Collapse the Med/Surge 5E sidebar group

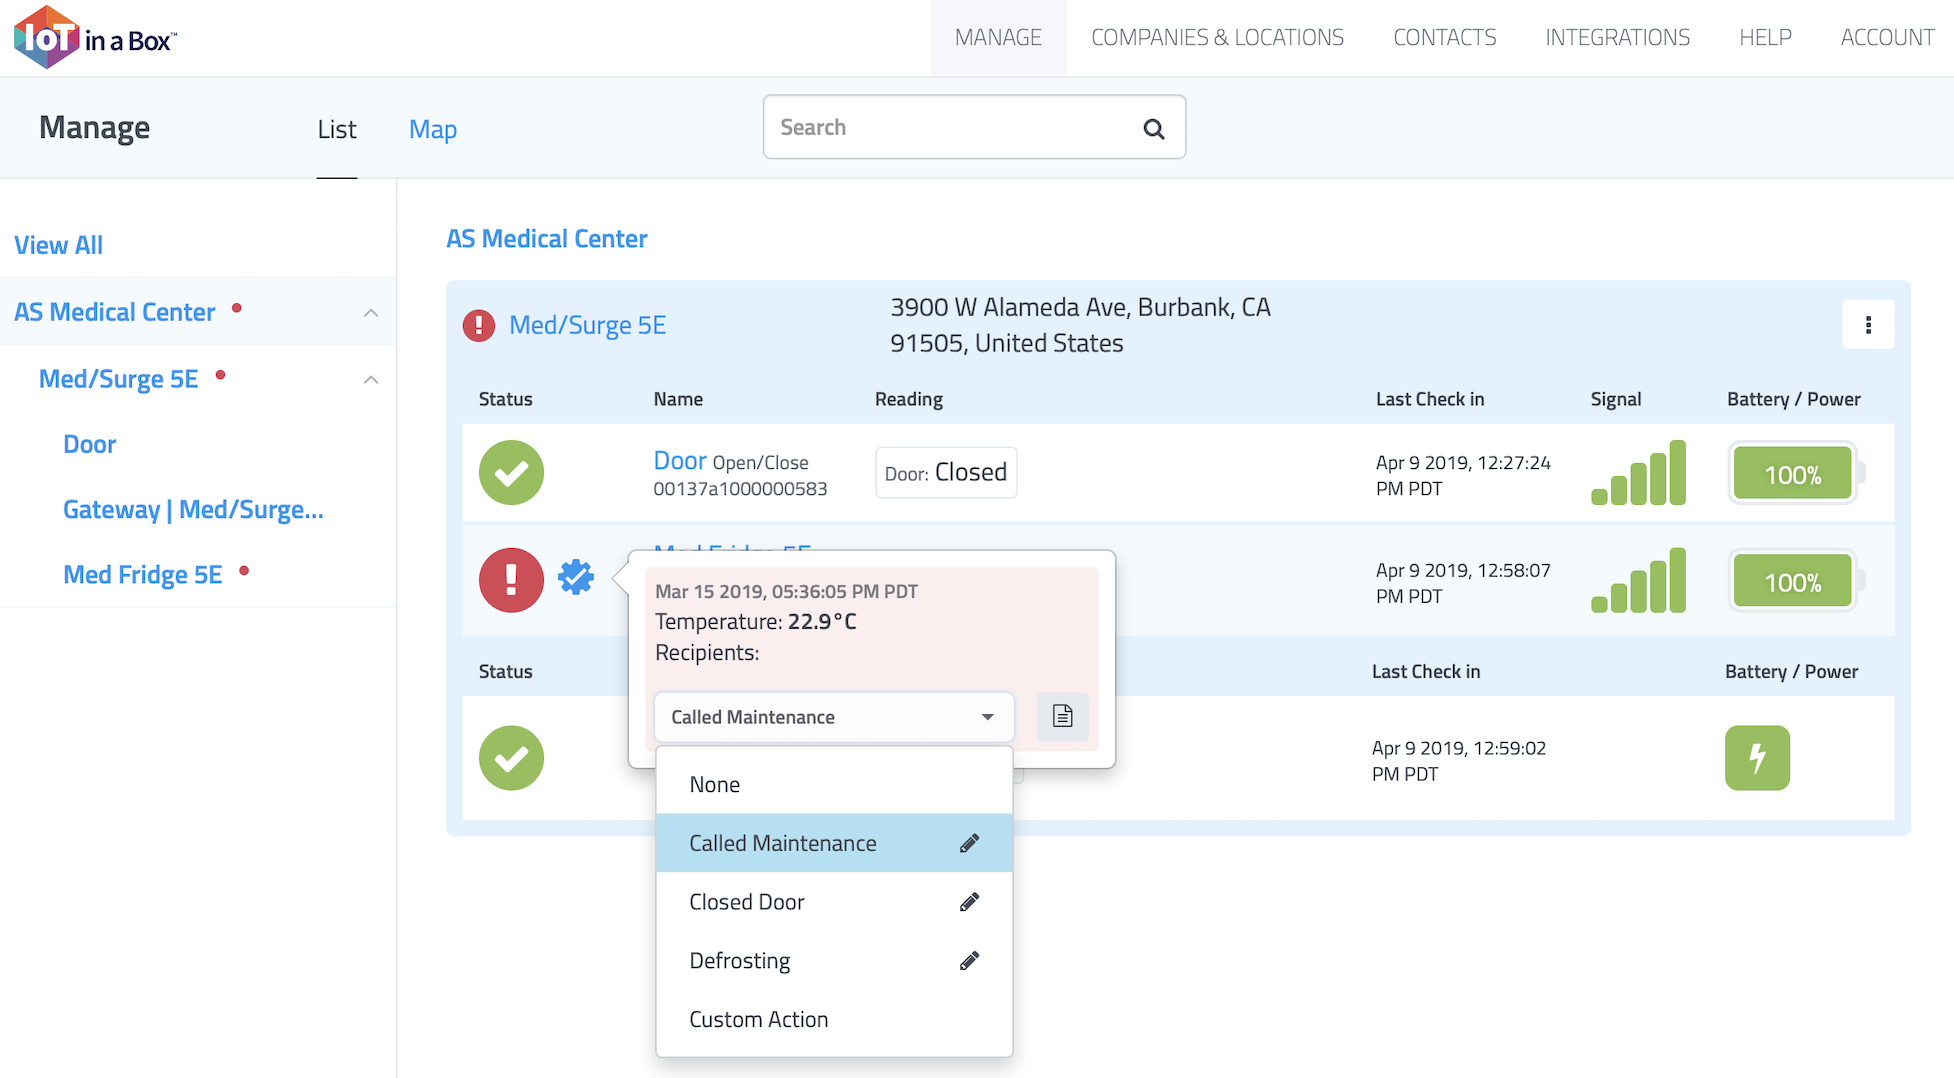[371, 380]
